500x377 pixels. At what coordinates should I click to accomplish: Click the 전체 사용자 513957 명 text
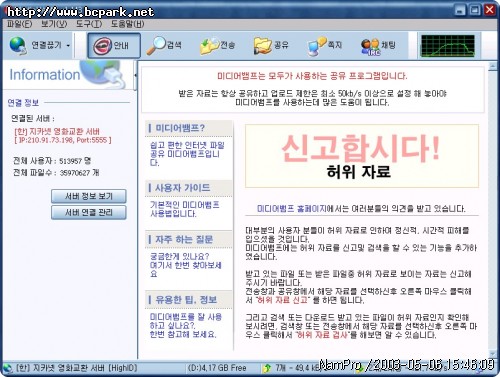click(x=52, y=161)
